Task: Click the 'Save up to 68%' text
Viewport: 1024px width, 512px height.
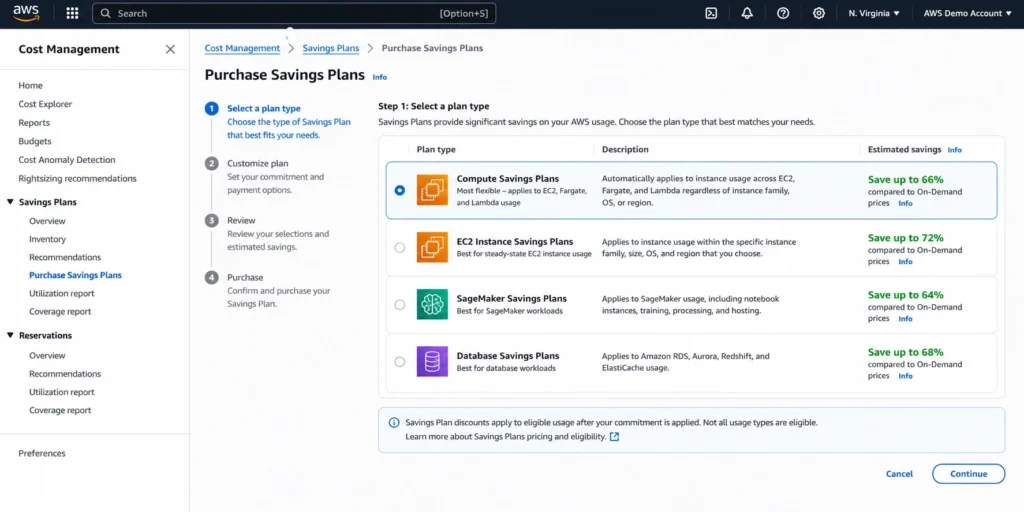Action: [x=905, y=352]
